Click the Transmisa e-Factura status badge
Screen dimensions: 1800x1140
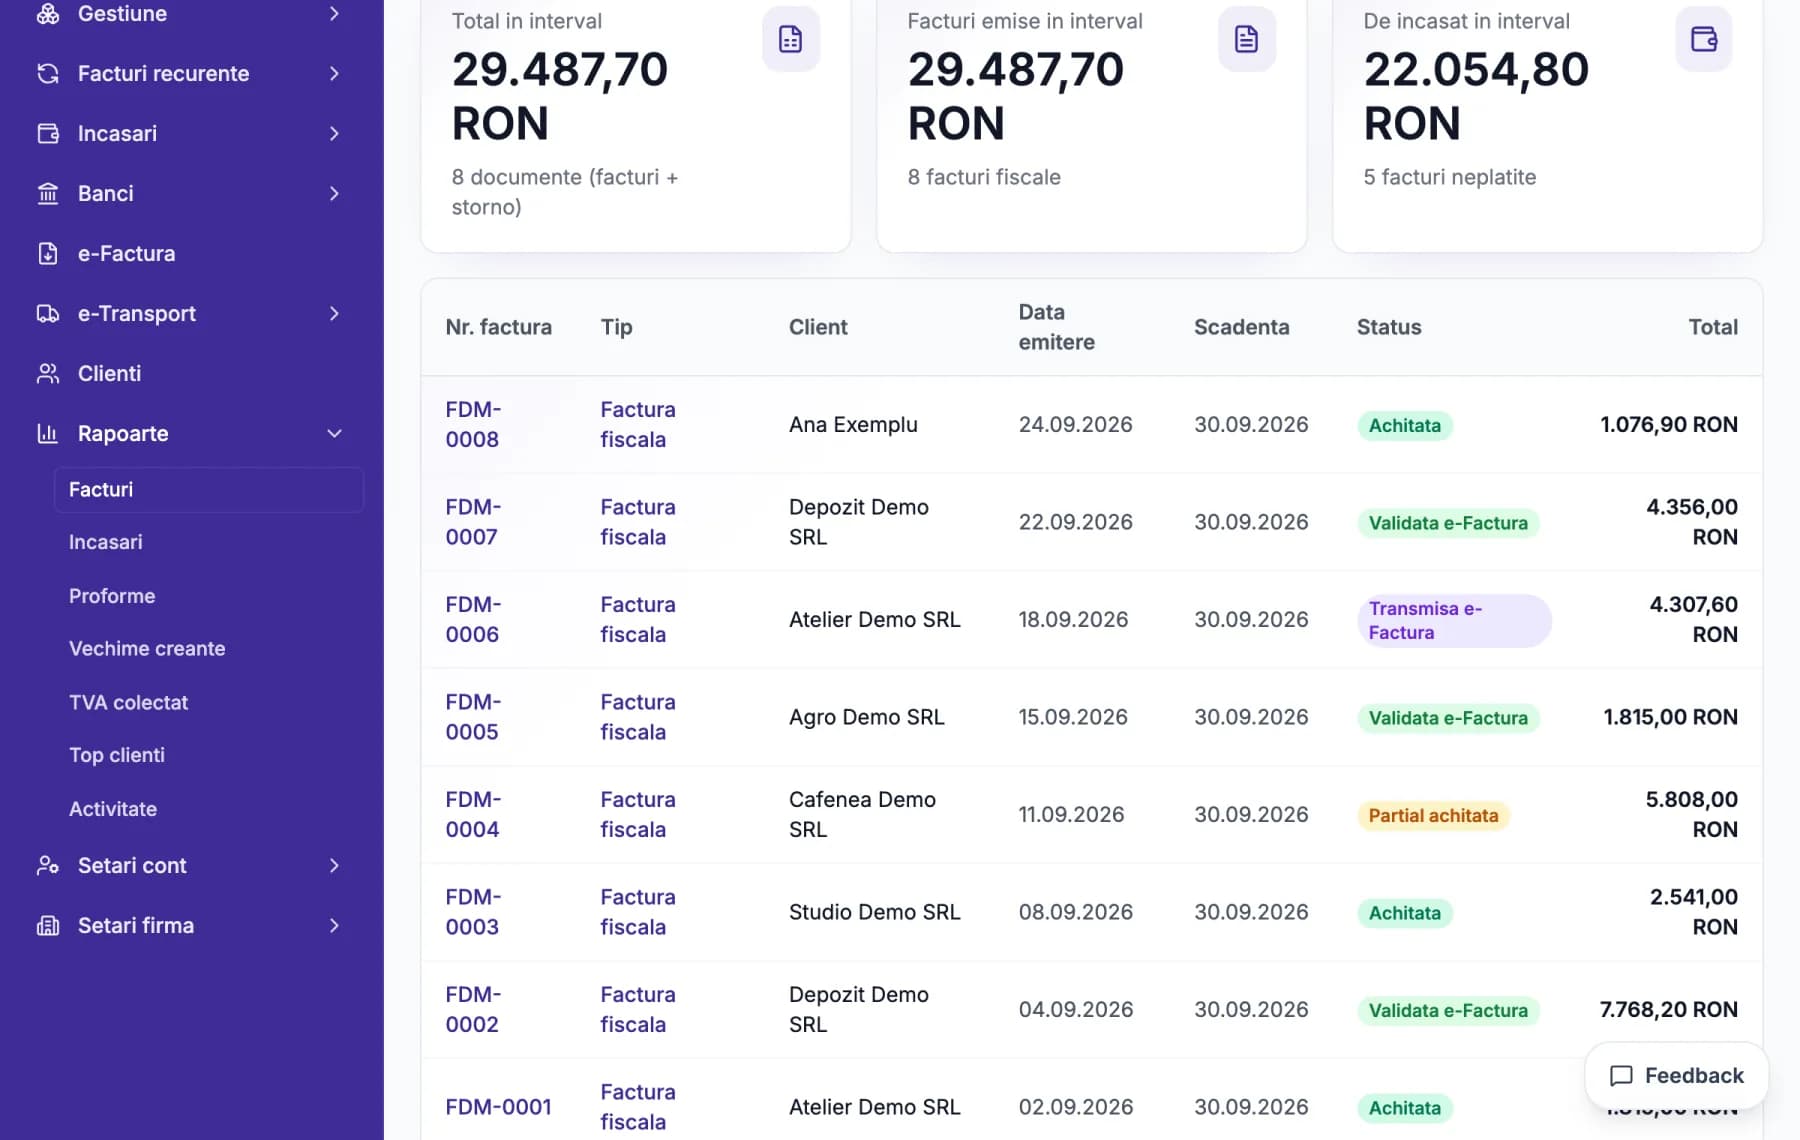[x=1453, y=621]
